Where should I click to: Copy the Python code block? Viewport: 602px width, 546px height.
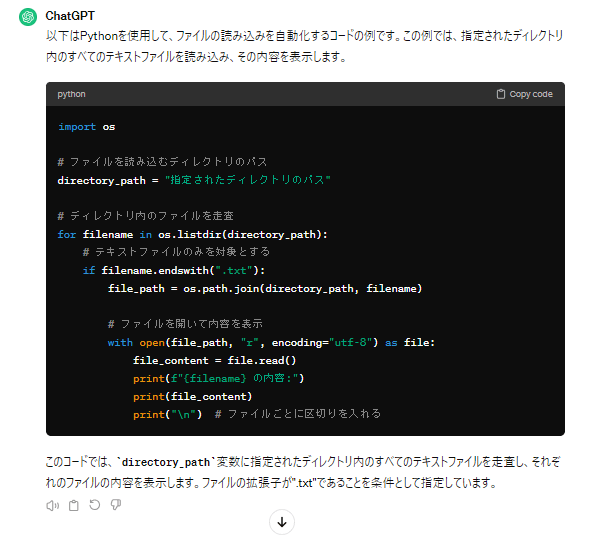[524, 94]
